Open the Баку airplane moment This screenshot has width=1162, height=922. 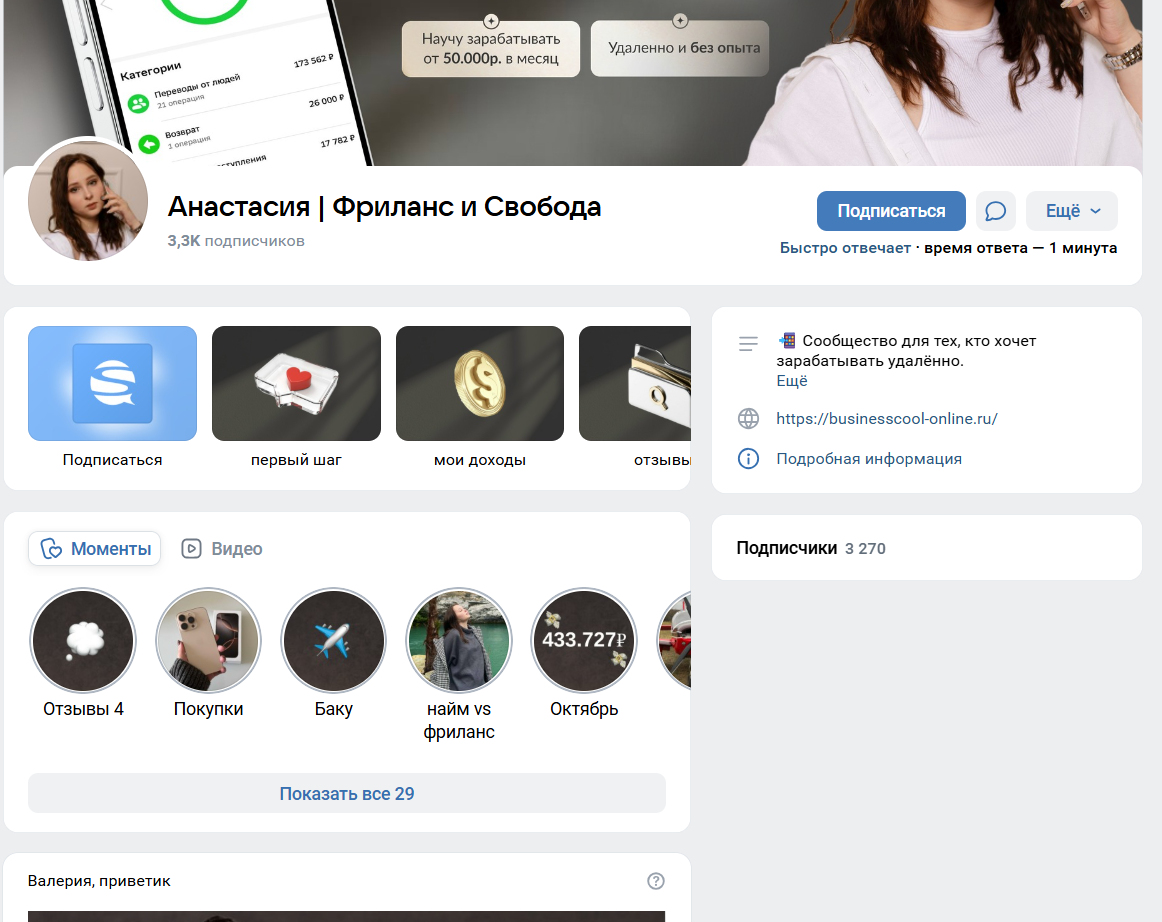pyautogui.click(x=333, y=641)
